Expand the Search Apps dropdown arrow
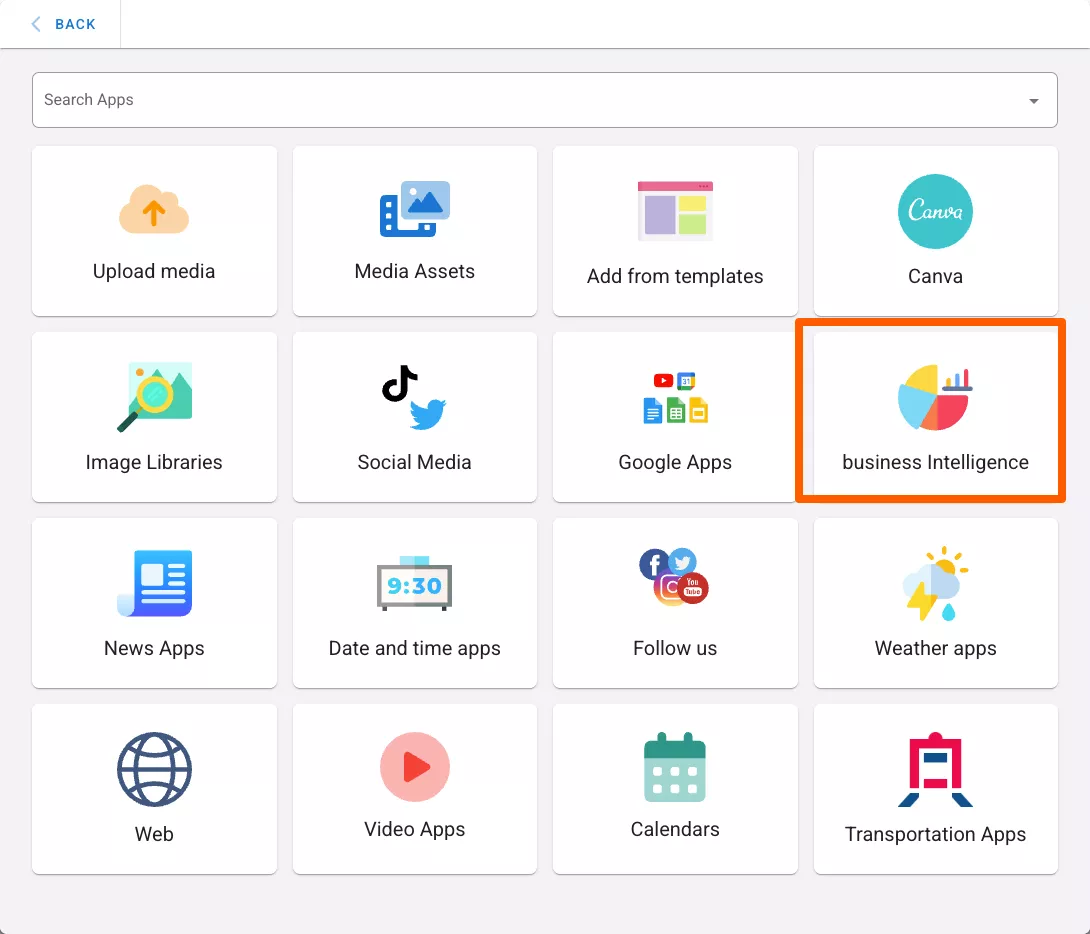The image size is (1090, 934). (x=1034, y=101)
